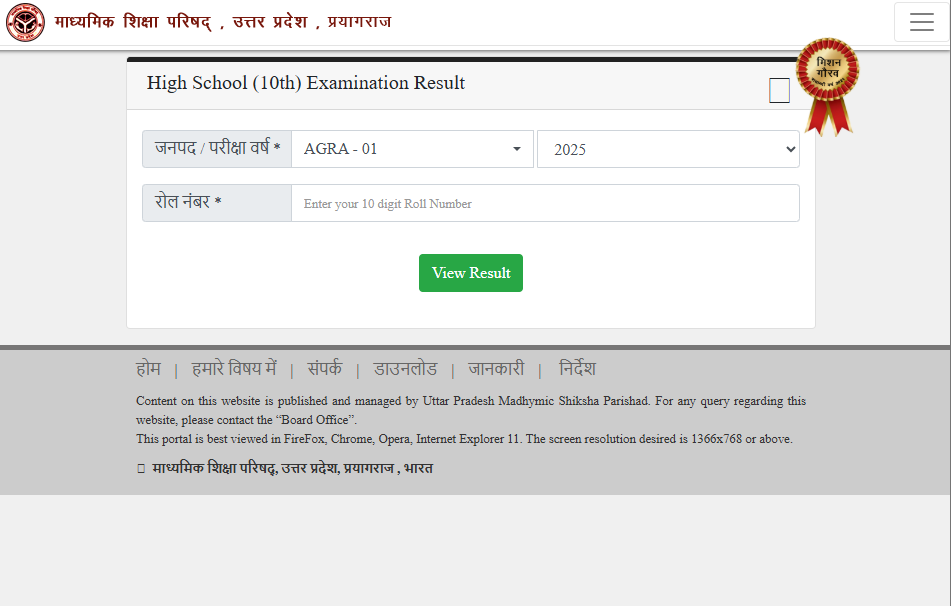The width and height of the screenshot is (951, 606).
Task: Expand the 2025 exam year dropdown
Action: pyautogui.click(x=668, y=149)
